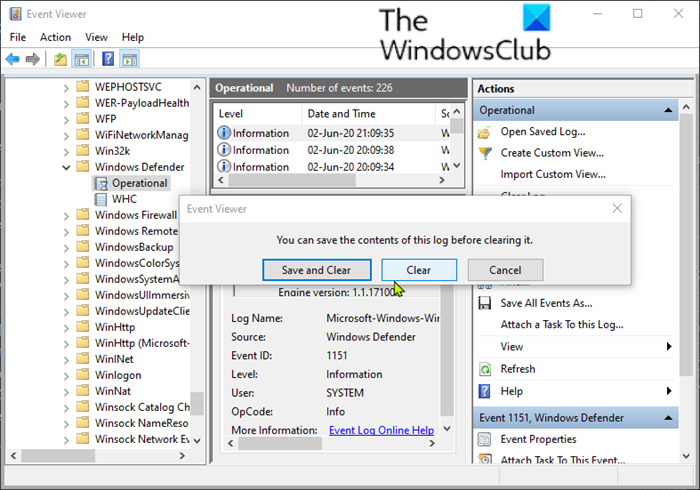Click the info icon of 20:09:34 event
This screenshot has width=700, height=490.
(224, 166)
